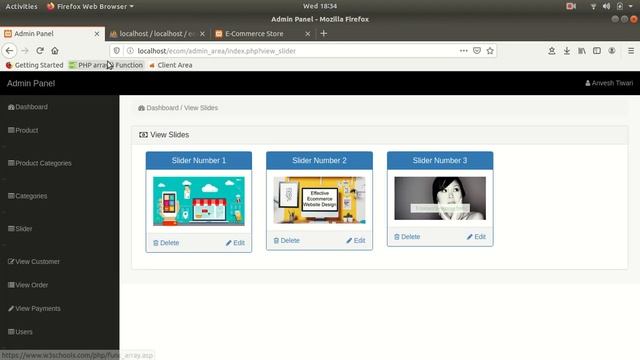Open a new tab with plus button
The image size is (640, 360).
tap(324, 33)
